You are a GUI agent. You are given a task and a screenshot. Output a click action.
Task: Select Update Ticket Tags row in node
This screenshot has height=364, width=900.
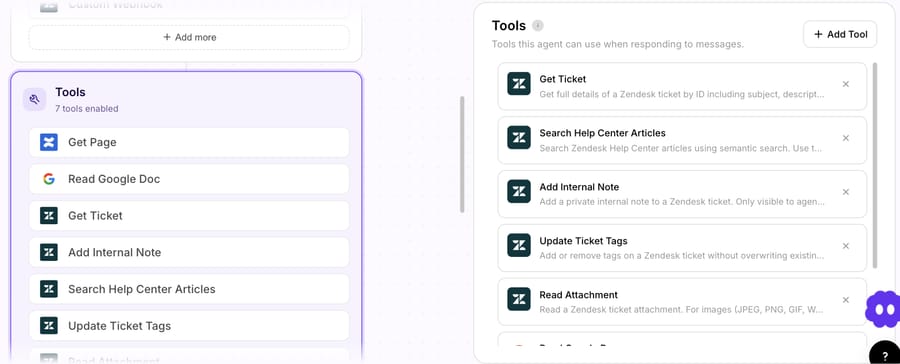[x=189, y=326]
